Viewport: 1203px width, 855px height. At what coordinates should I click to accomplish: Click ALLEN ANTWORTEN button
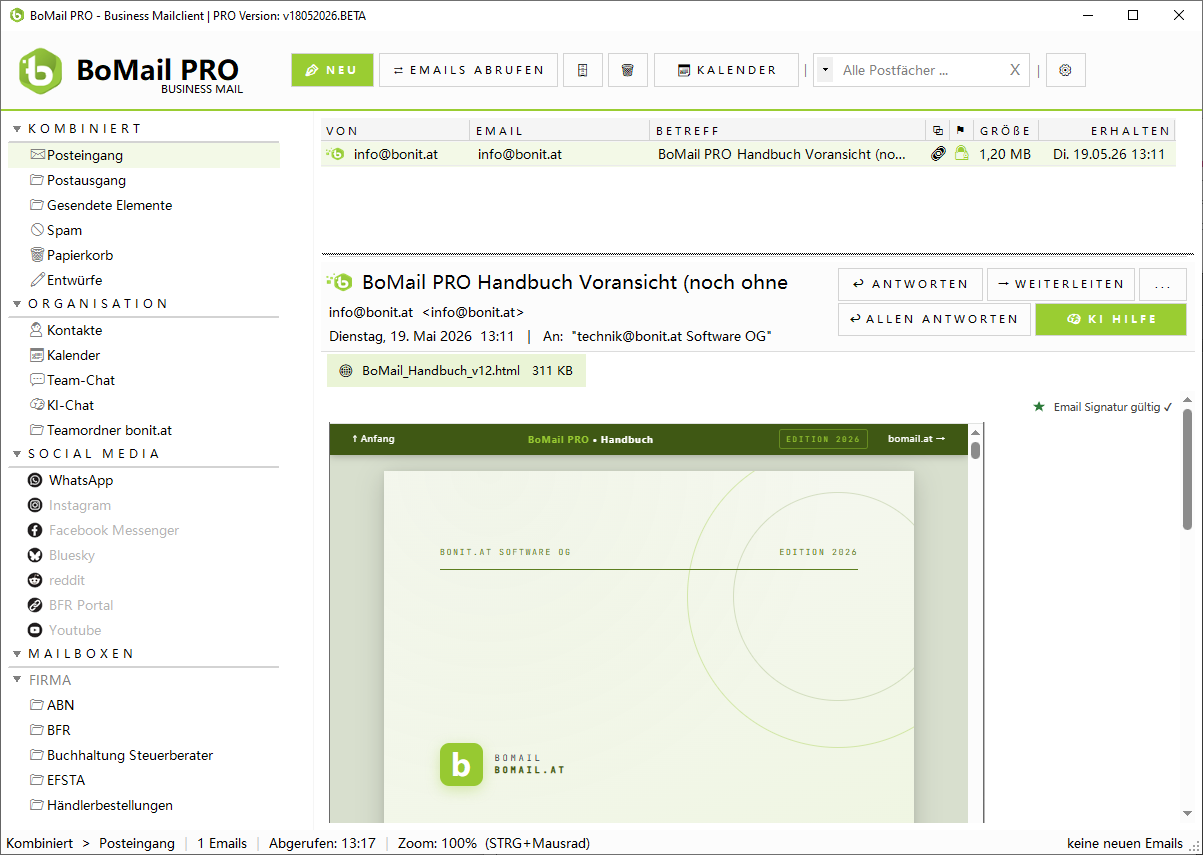point(934,319)
